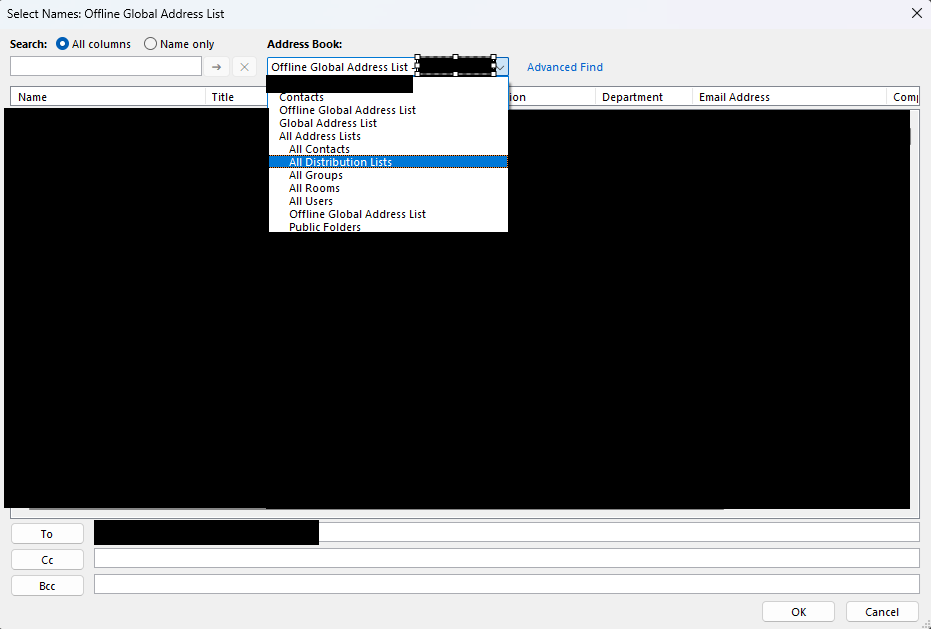The image size is (931, 629).
Task: Sort contacts by the "Email Address" column
Action: point(734,96)
